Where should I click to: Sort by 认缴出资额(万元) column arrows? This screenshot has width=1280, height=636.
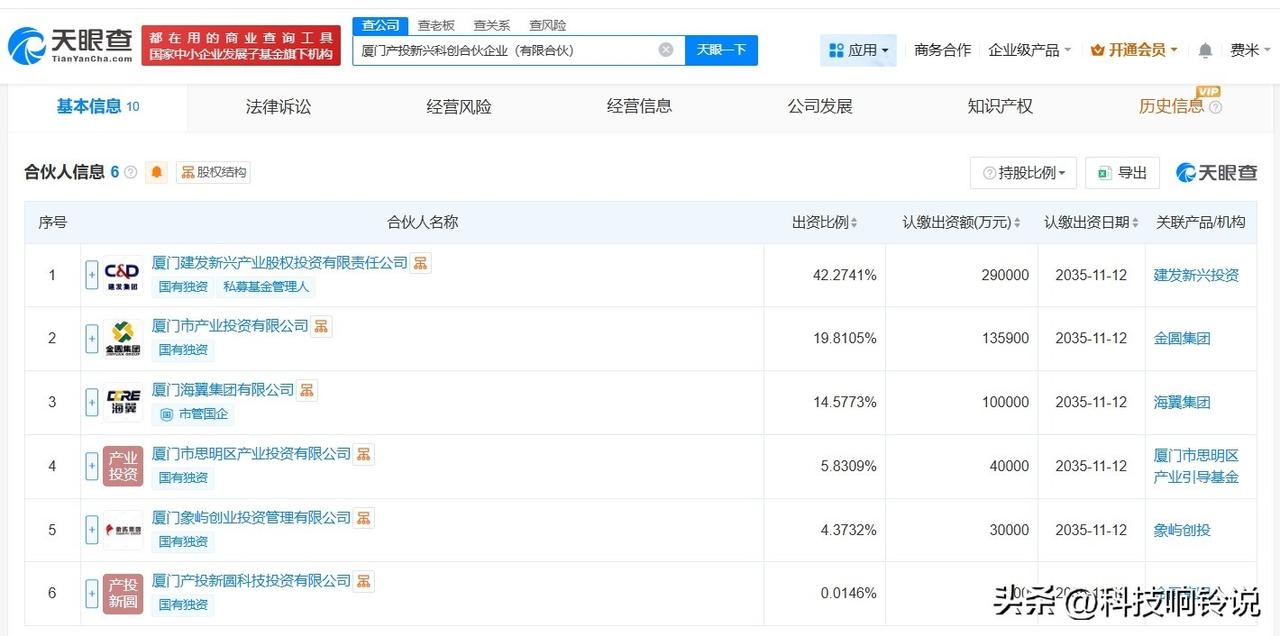pos(1017,223)
